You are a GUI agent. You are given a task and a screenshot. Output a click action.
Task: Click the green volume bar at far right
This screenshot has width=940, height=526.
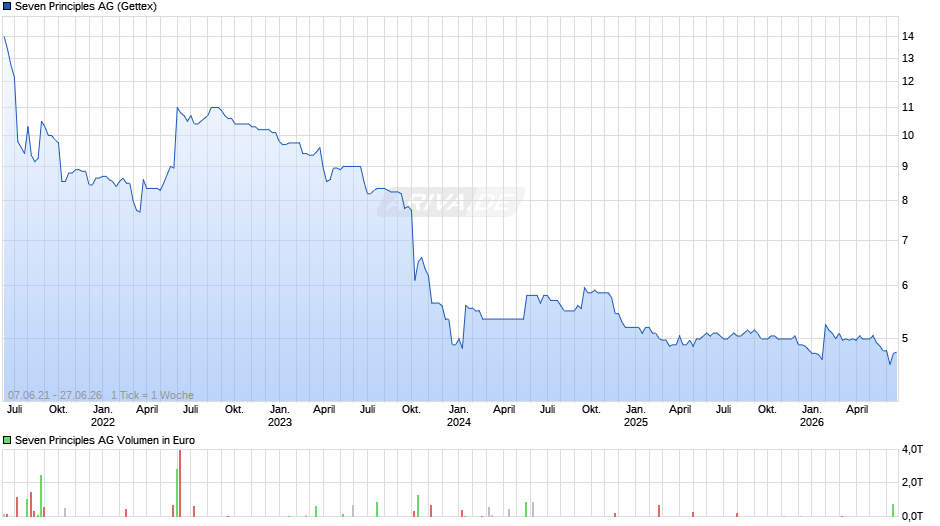point(893,510)
